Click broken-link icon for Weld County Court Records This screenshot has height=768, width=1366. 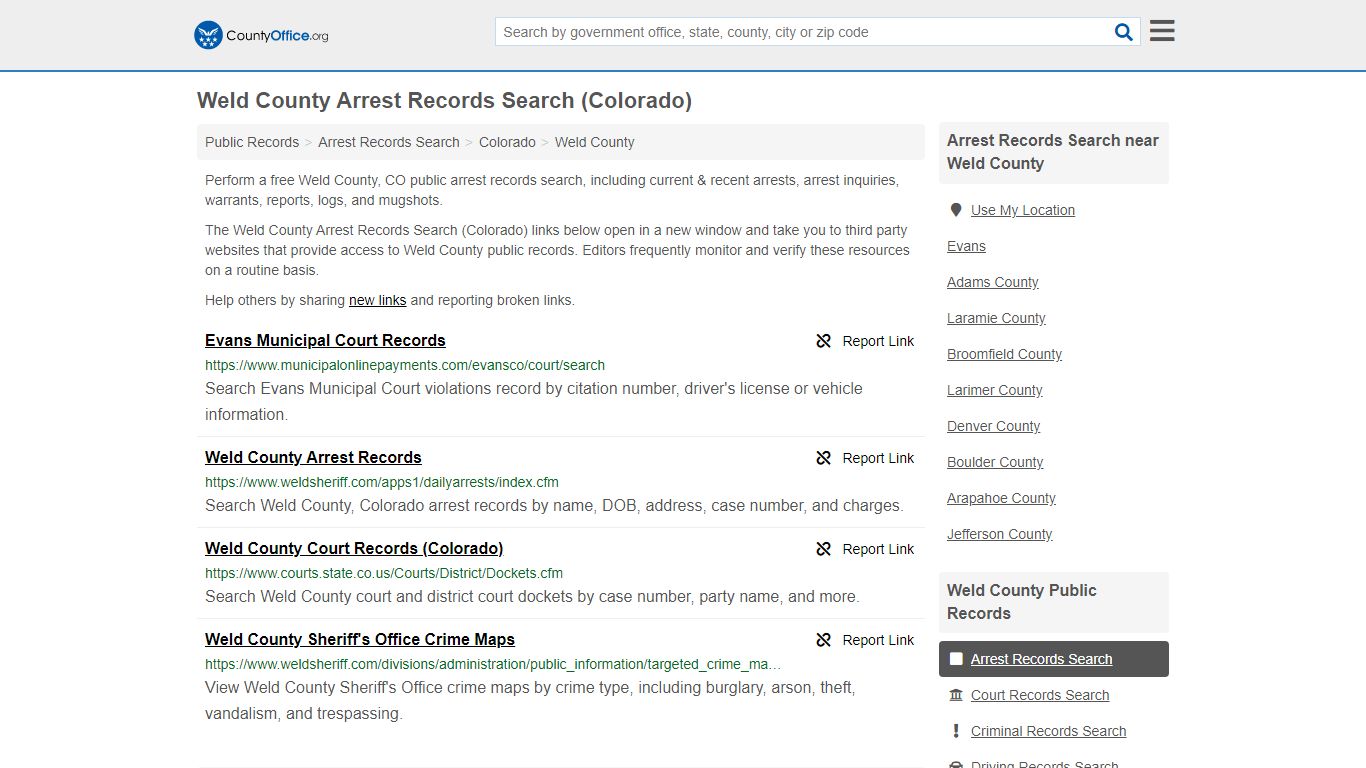pyautogui.click(x=824, y=549)
